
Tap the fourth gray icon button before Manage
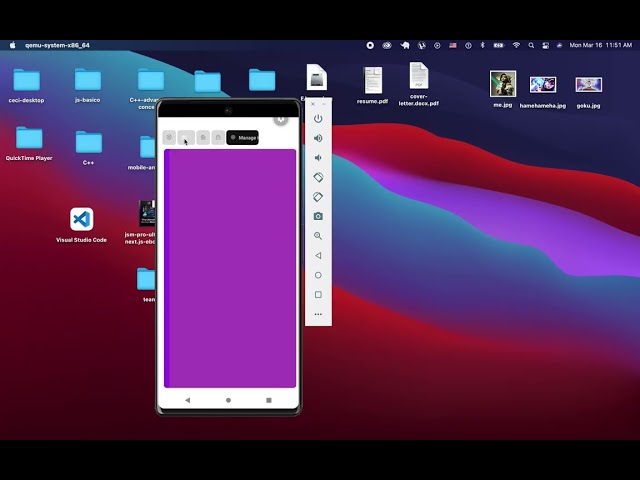point(218,138)
